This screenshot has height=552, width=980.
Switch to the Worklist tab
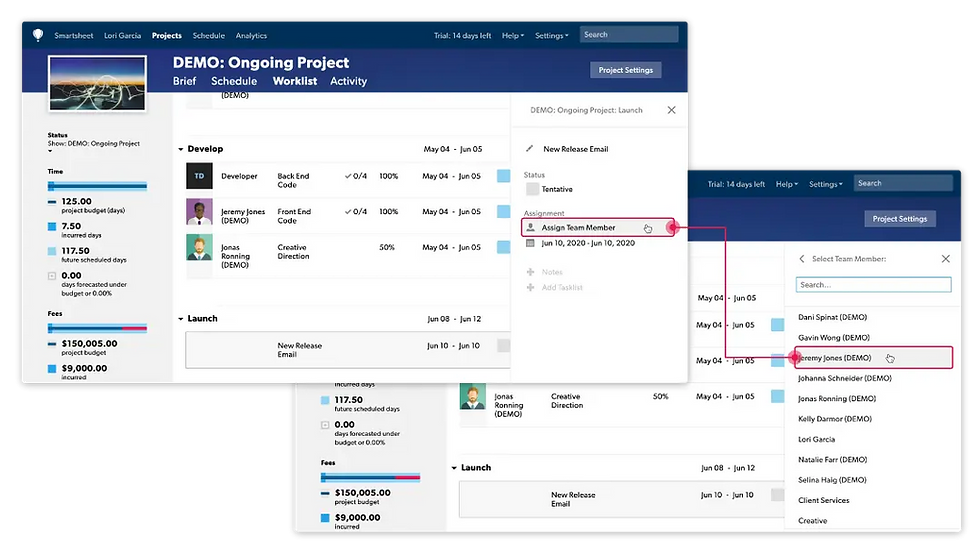pos(295,81)
